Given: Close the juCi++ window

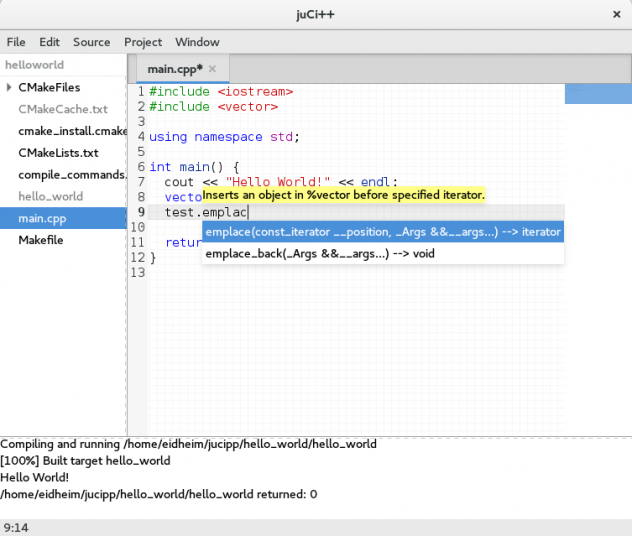Looking at the screenshot, I should [615, 15].
